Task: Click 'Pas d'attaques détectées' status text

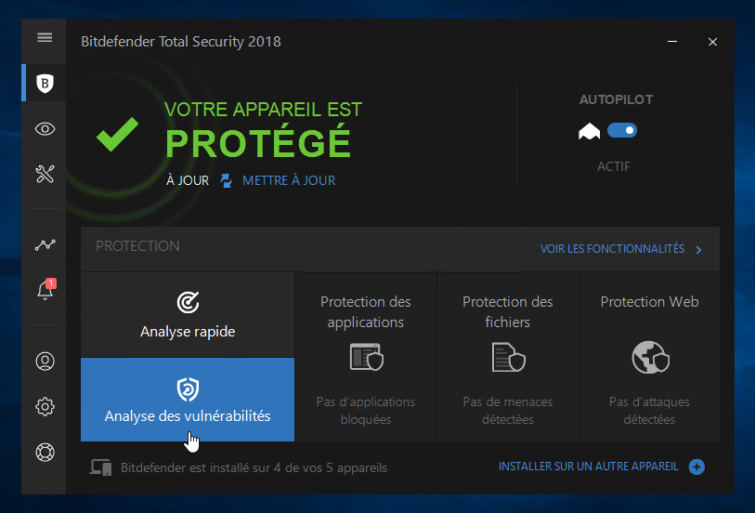Action: [x=650, y=410]
